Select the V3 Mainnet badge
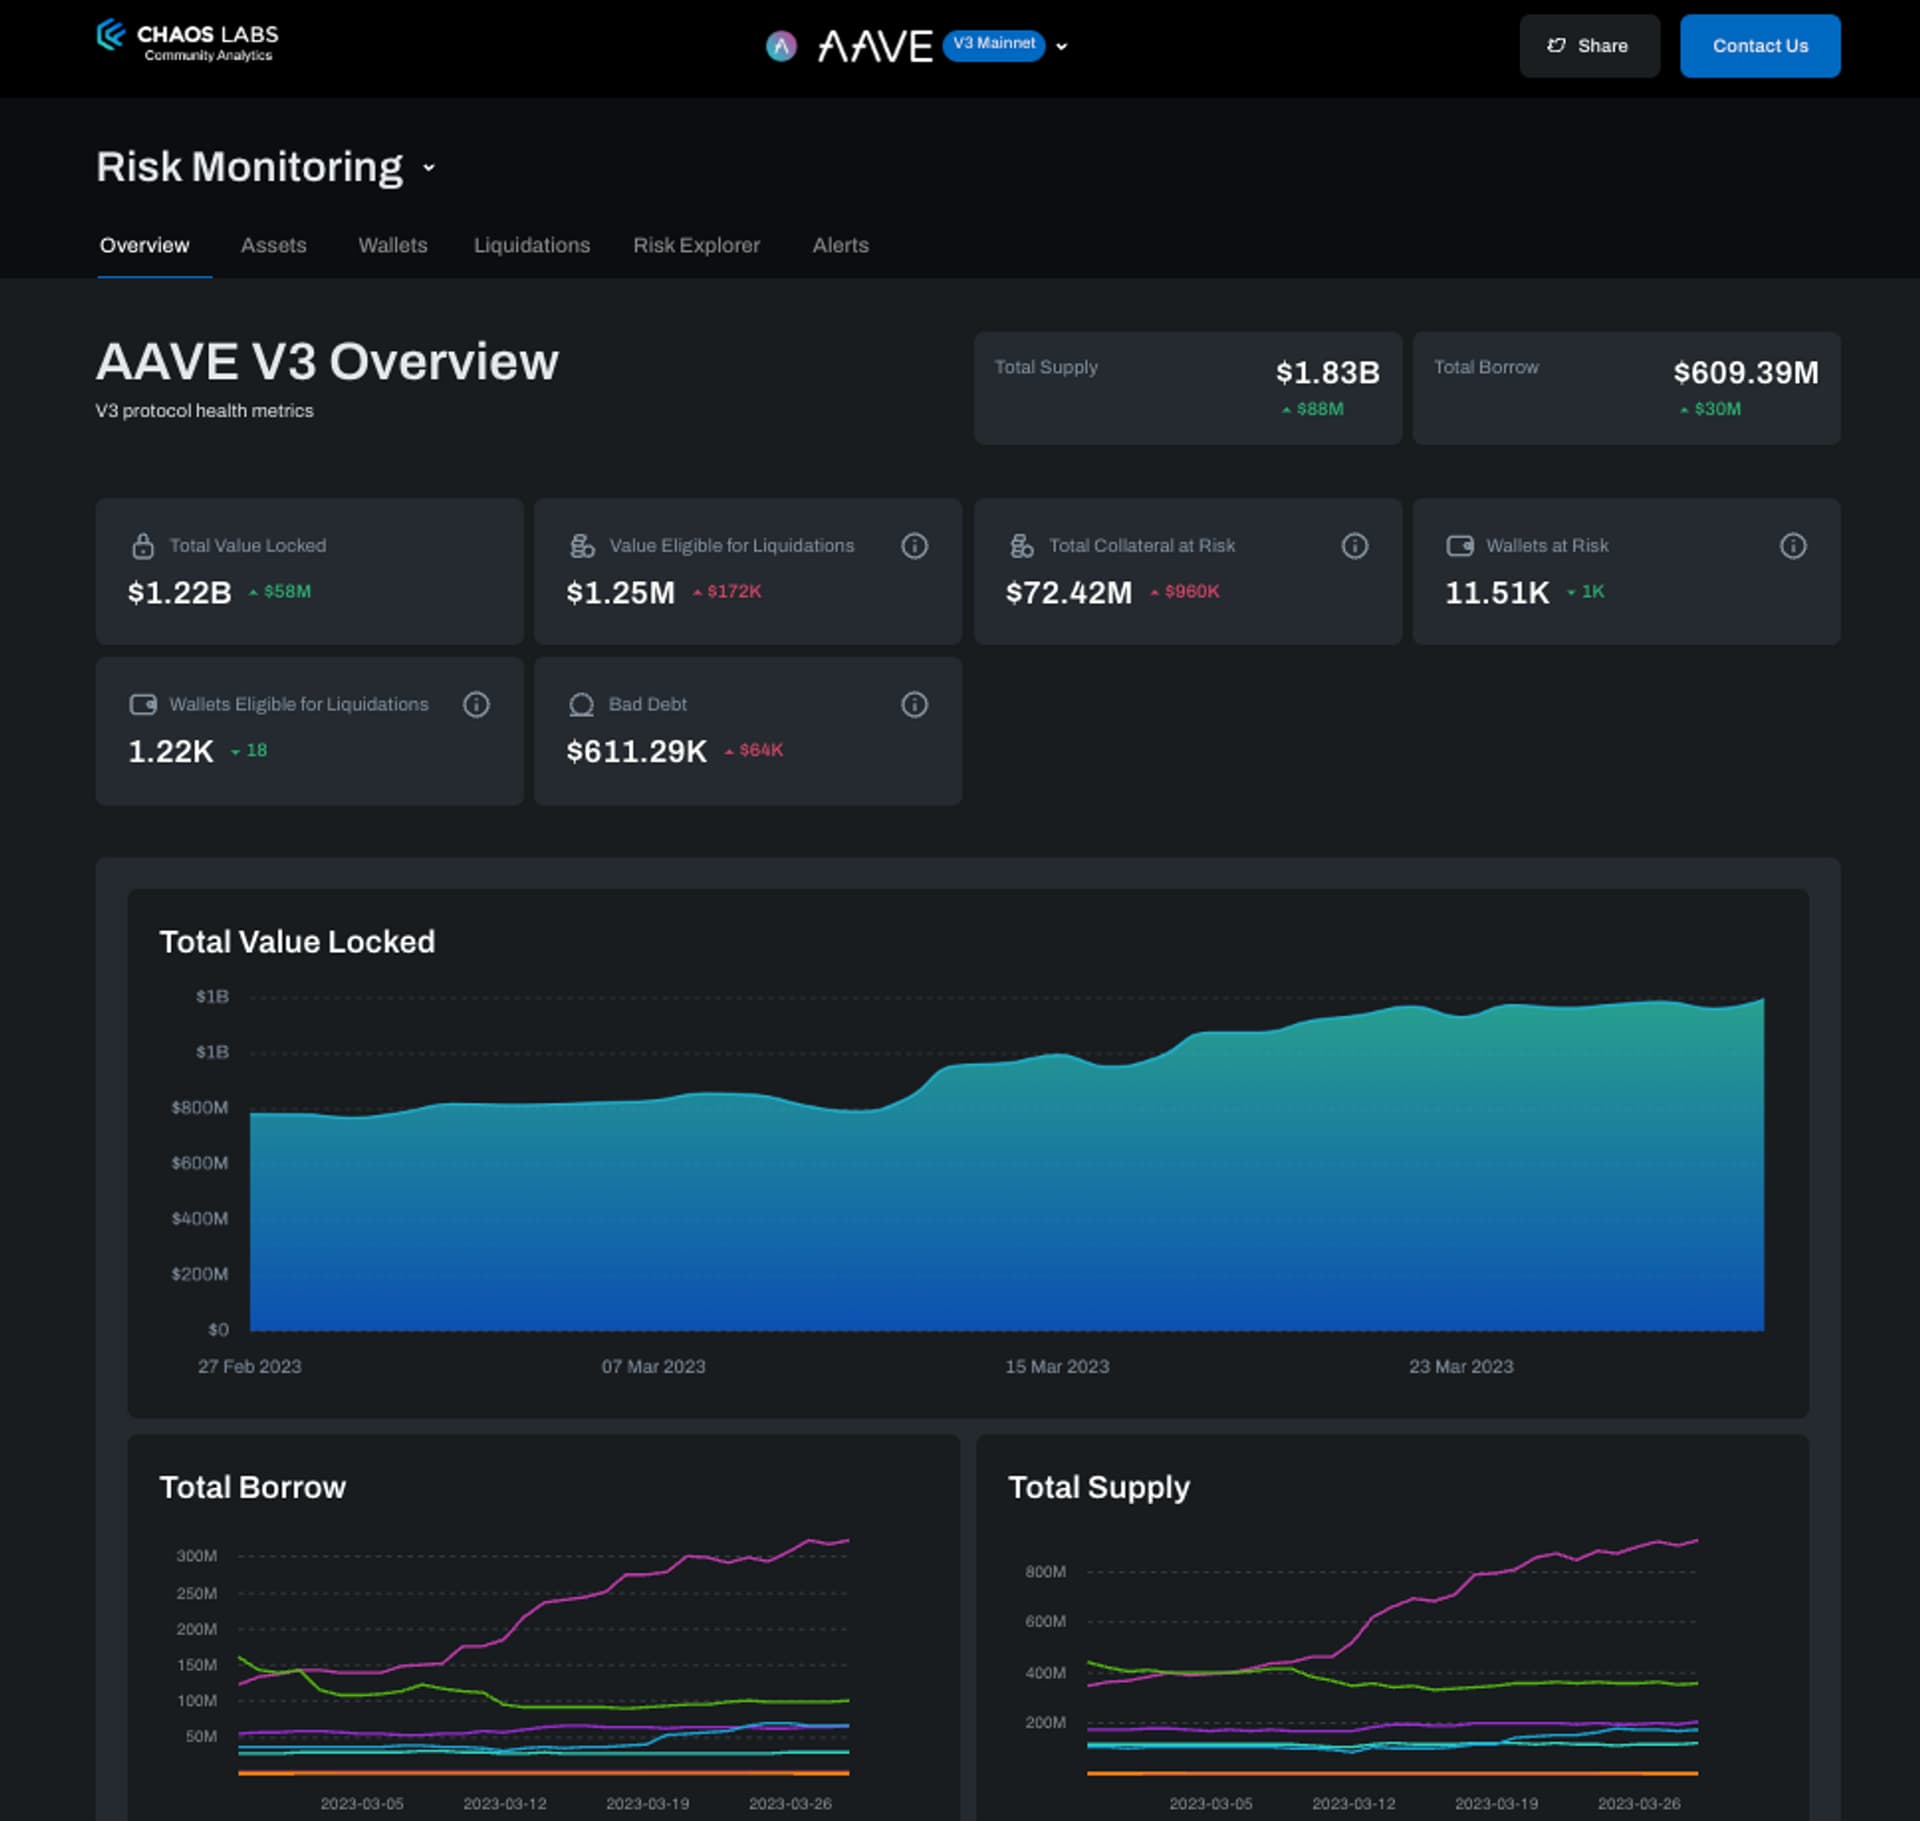Viewport: 1920px width, 1821px height. [994, 44]
